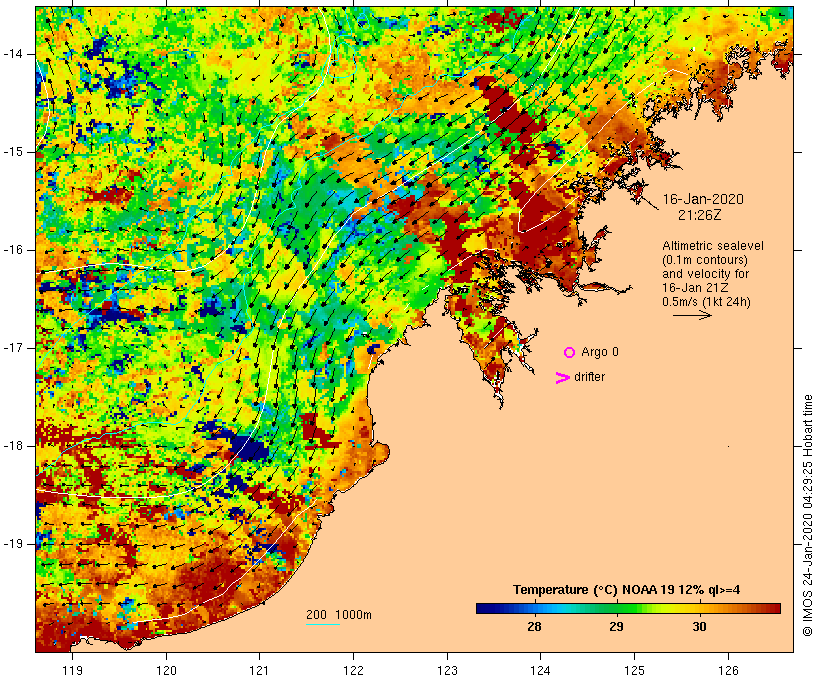Click the -18 latitude axis label

[13, 446]
